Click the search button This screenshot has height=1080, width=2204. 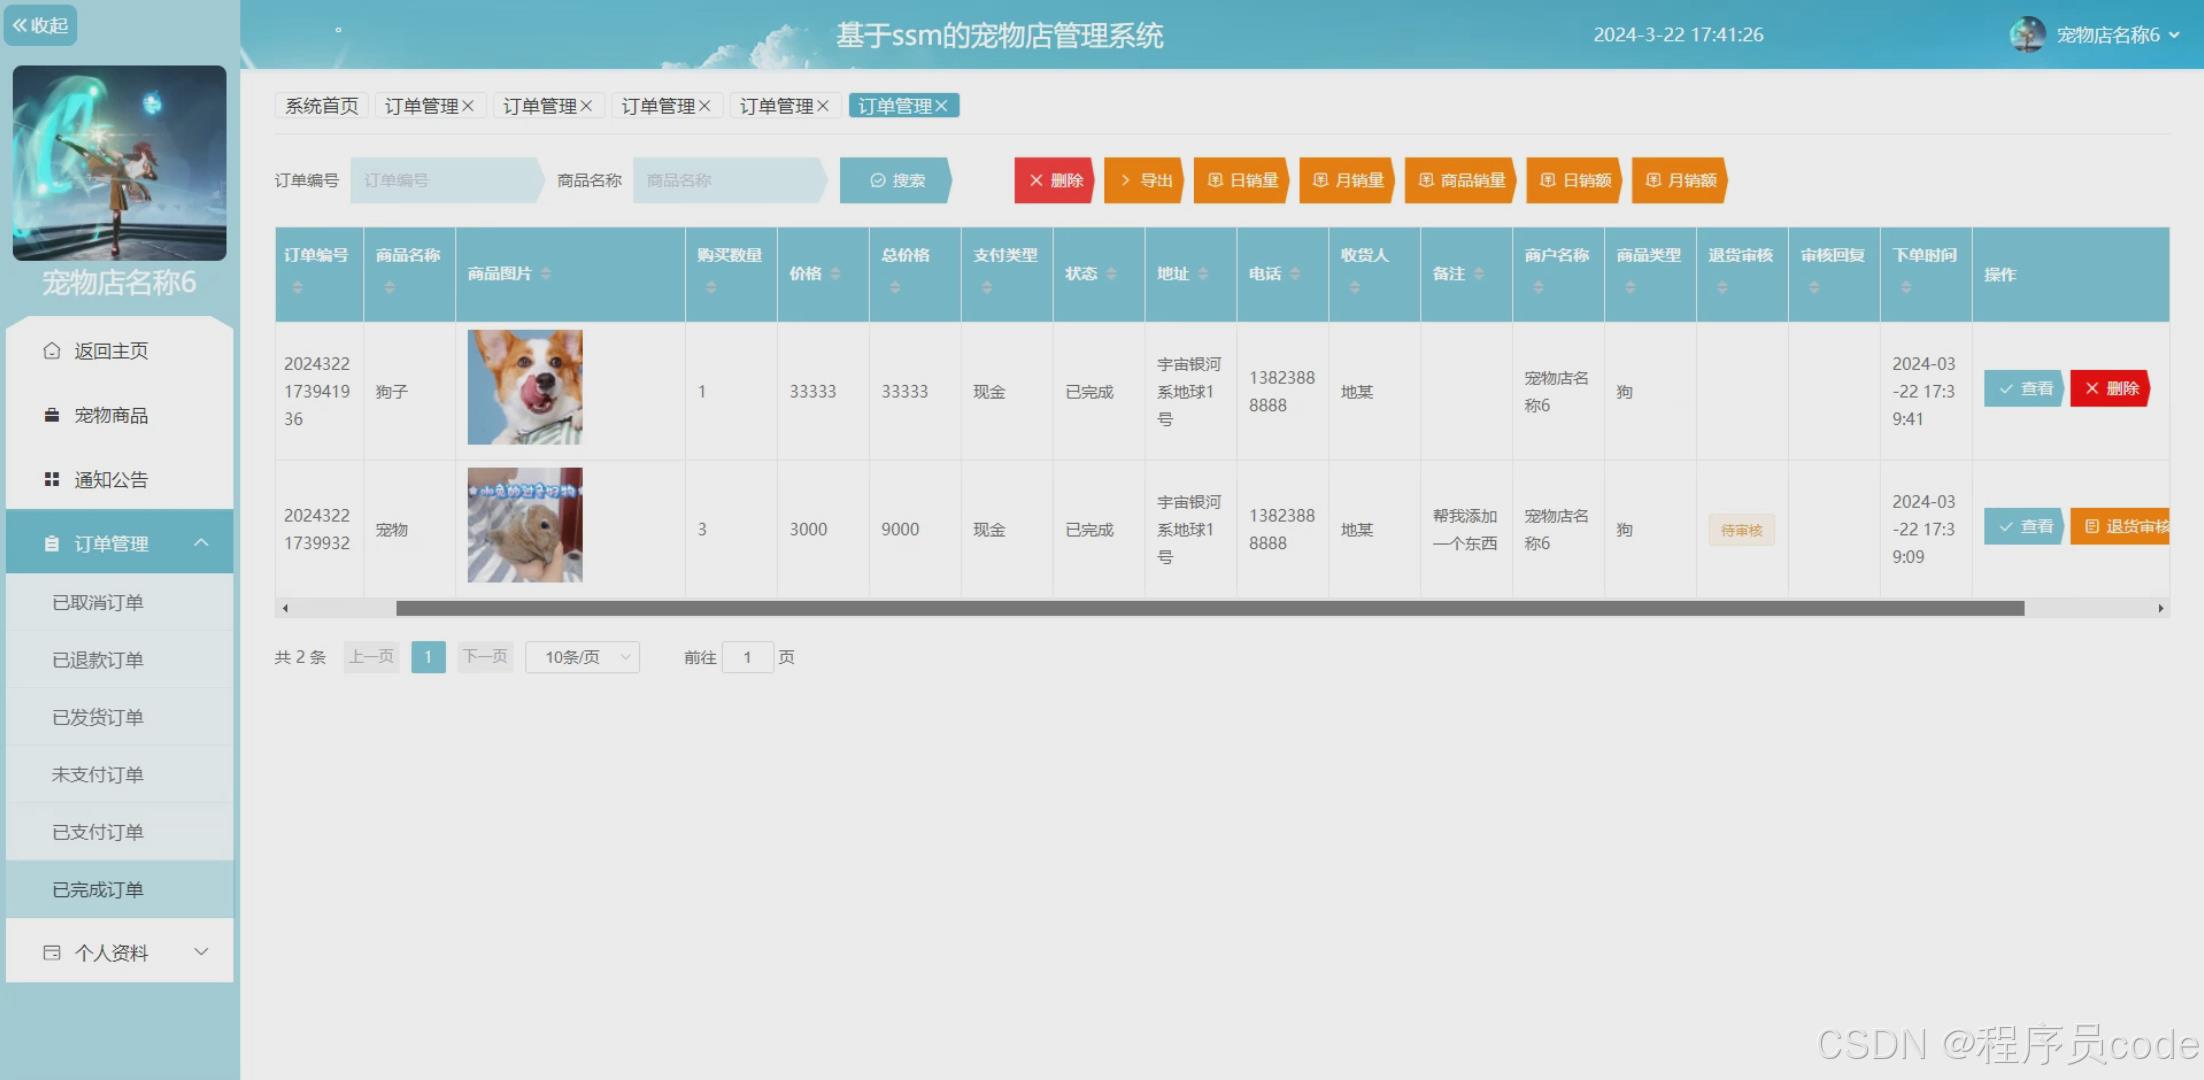pos(895,181)
